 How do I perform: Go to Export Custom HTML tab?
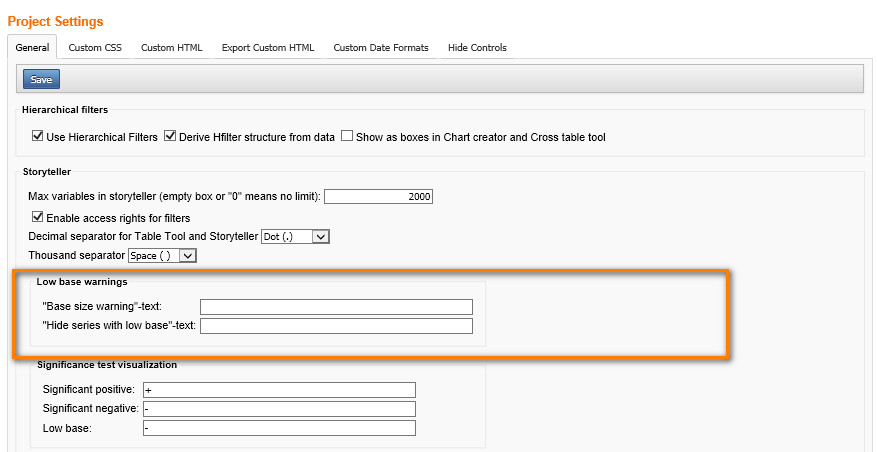(267, 47)
